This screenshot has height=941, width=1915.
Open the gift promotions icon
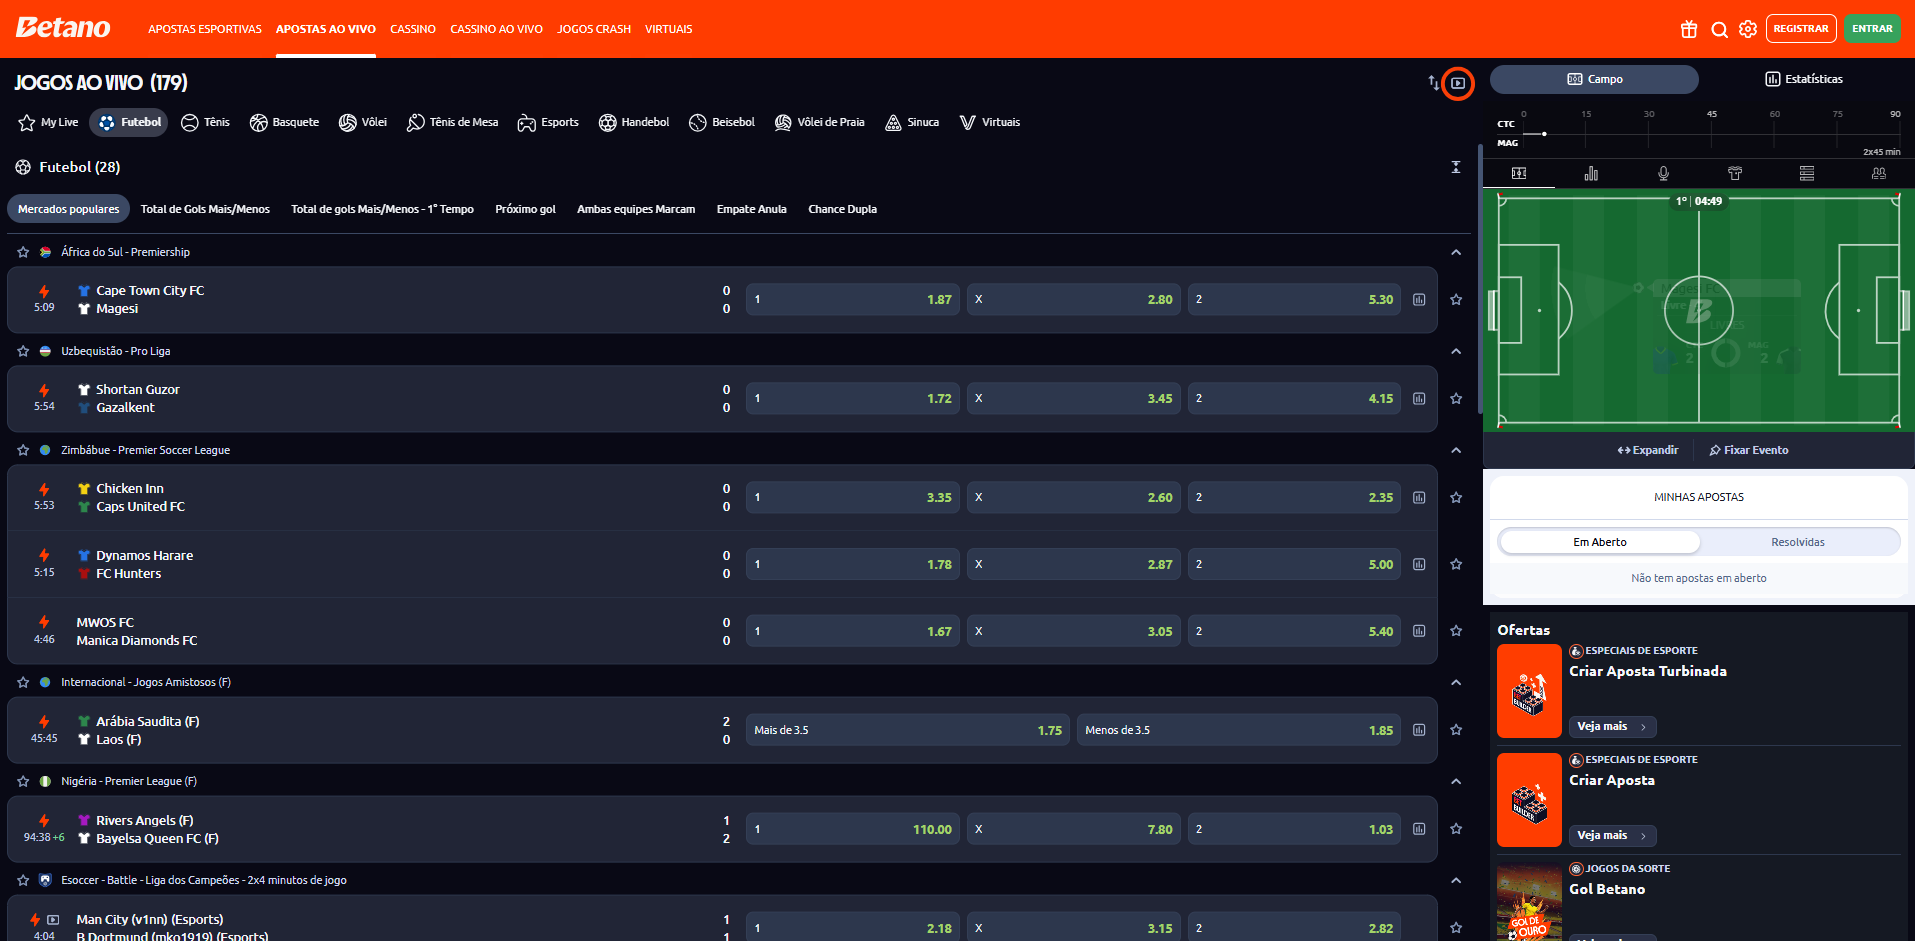coord(1689,29)
